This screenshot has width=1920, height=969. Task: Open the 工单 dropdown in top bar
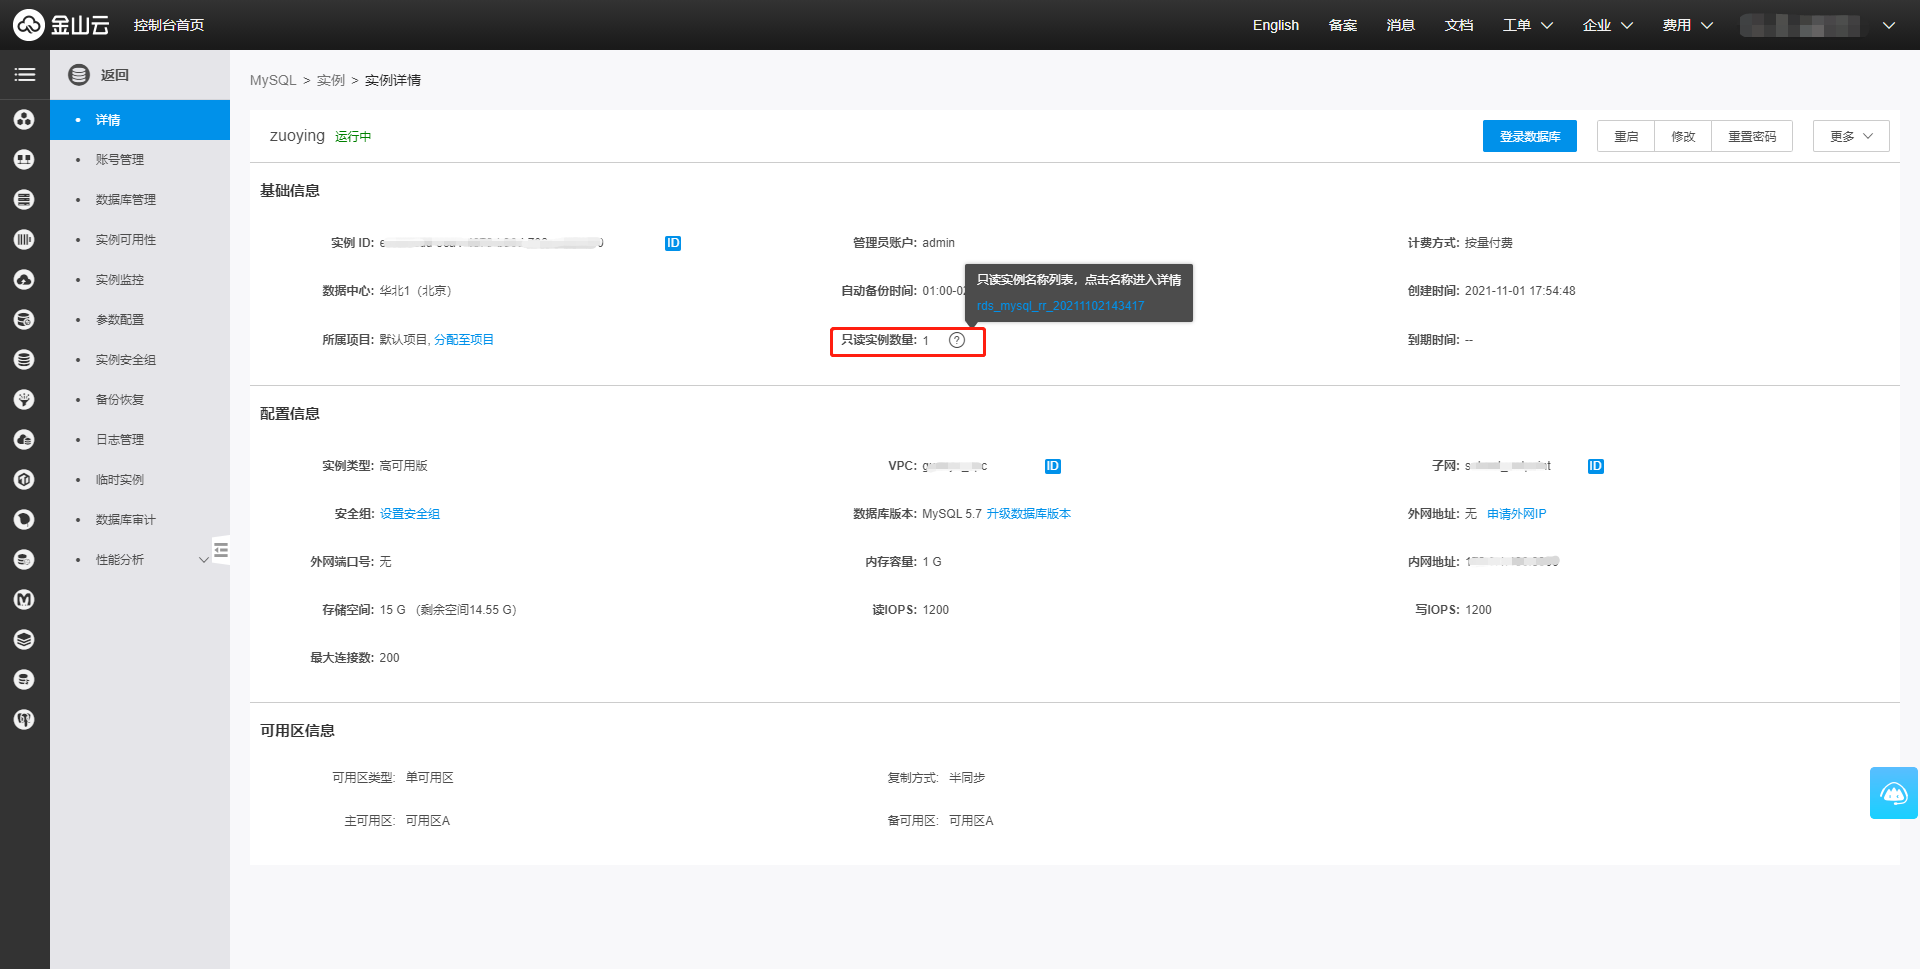(x=1527, y=25)
